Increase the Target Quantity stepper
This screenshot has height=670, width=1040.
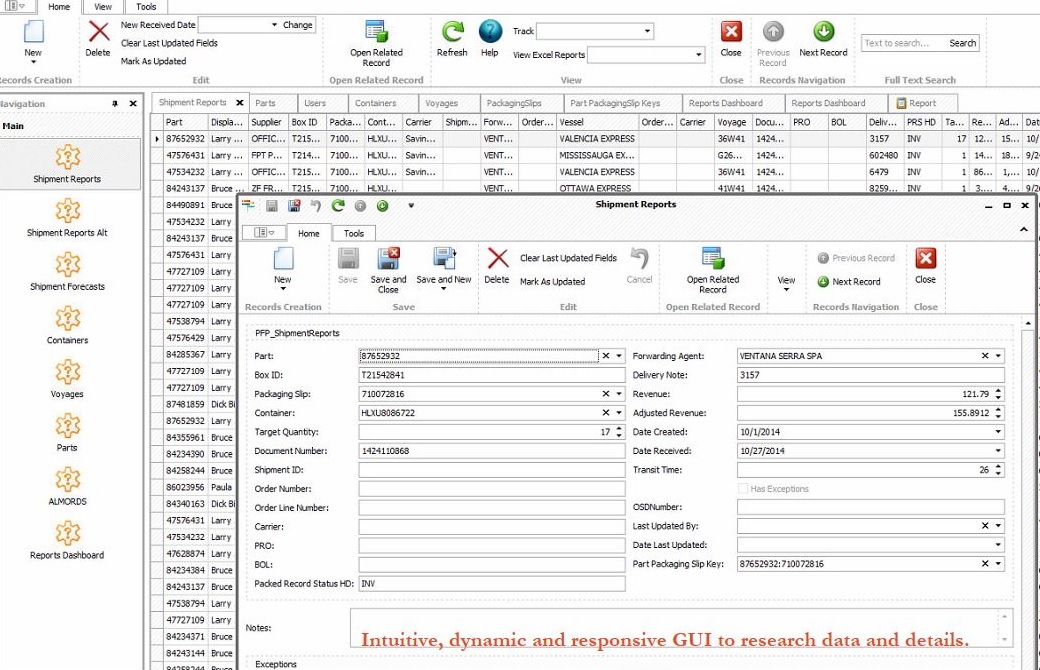point(619,429)
